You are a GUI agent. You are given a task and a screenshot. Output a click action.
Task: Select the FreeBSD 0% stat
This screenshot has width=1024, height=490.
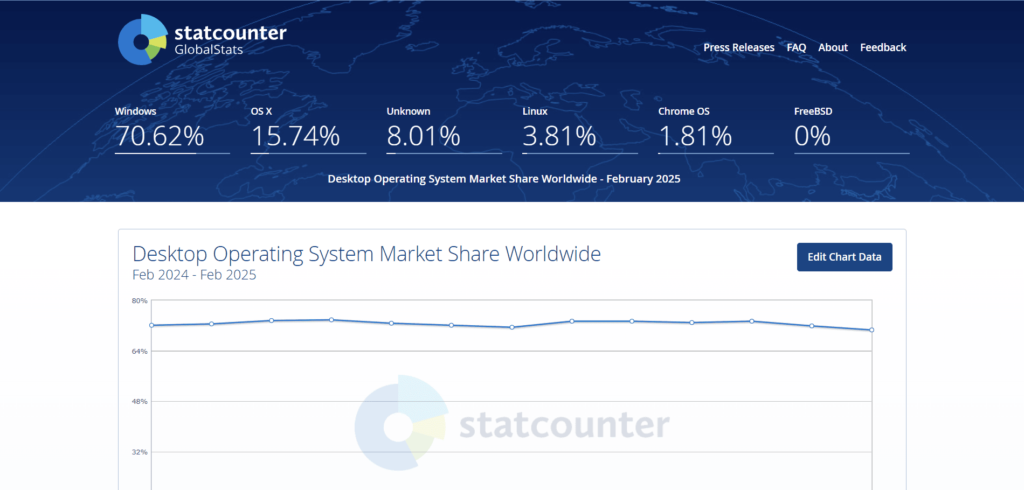tap(852, 130)
